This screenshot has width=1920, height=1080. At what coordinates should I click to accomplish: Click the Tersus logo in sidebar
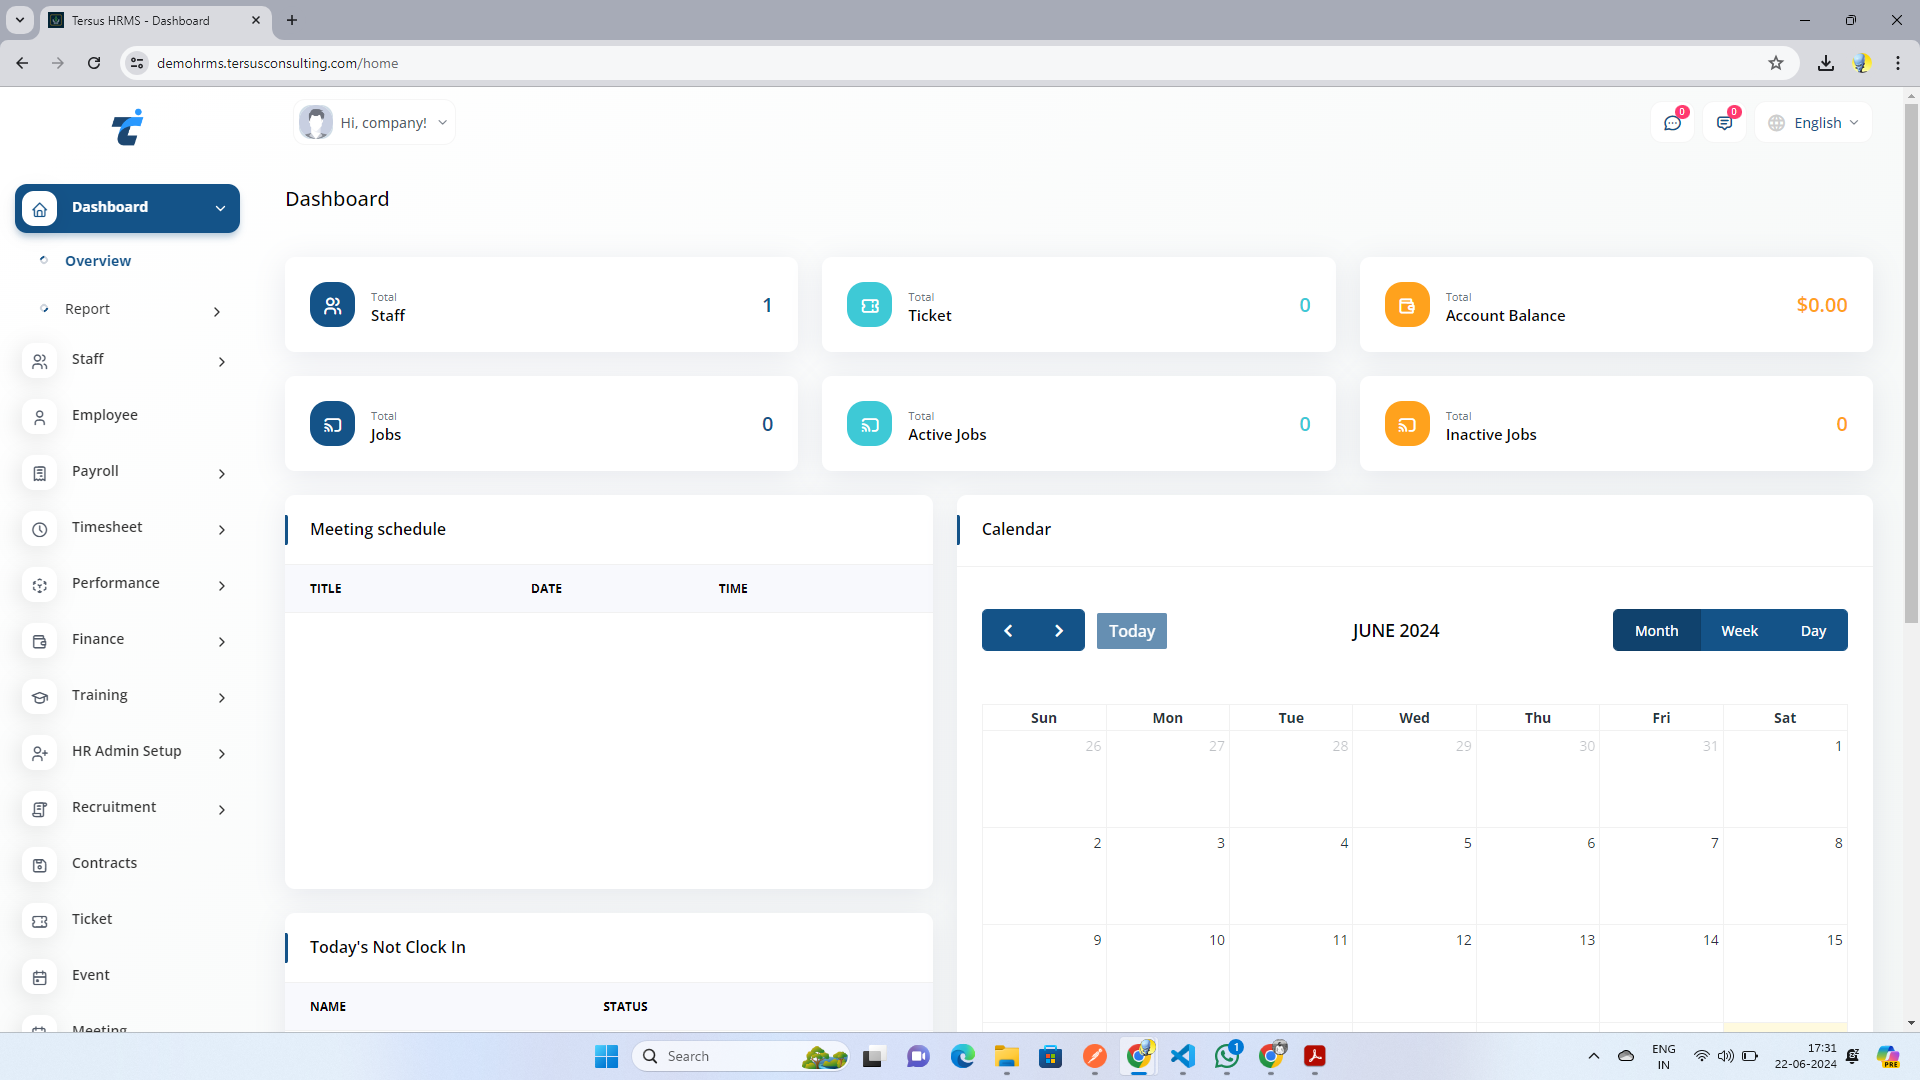pyautogui.click(x=127, y=128)
